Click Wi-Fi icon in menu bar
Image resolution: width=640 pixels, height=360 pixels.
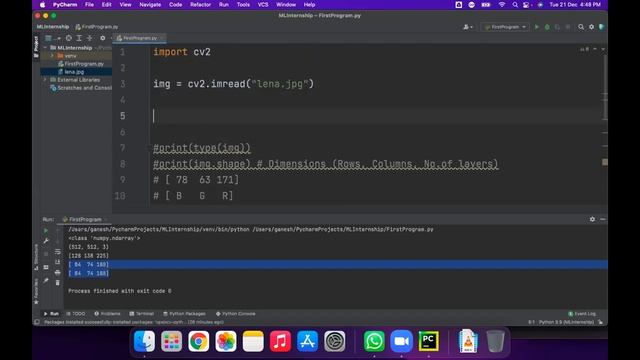tap(502, 5)
